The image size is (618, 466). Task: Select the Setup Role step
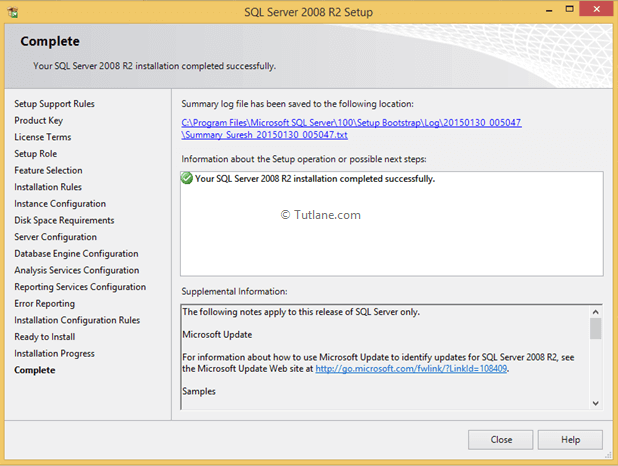point(36,153)
